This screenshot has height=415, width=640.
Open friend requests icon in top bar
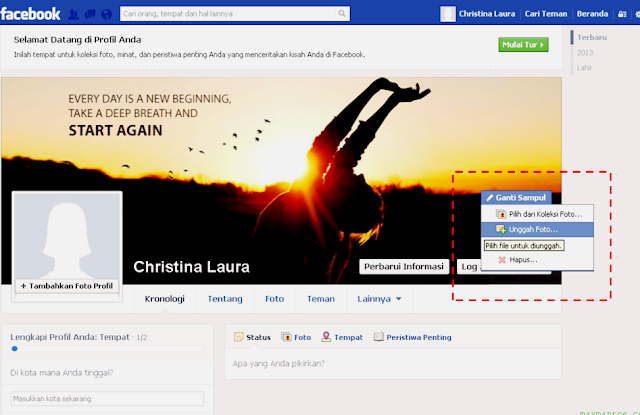73,14
